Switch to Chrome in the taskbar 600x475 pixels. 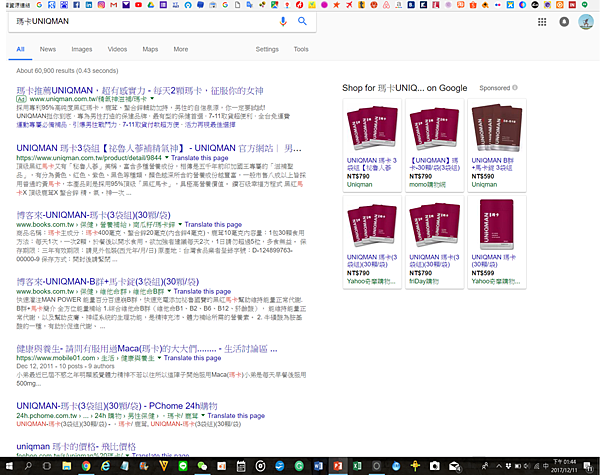86,466
